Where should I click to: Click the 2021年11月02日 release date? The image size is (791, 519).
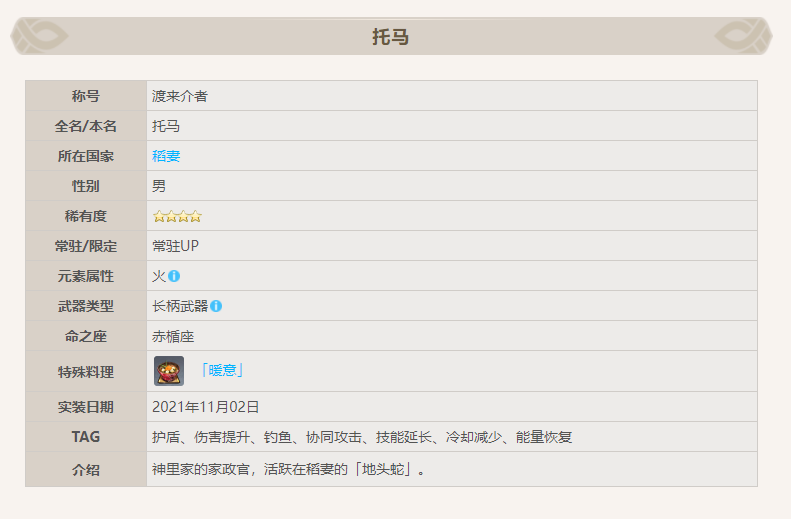pos(206,407)
